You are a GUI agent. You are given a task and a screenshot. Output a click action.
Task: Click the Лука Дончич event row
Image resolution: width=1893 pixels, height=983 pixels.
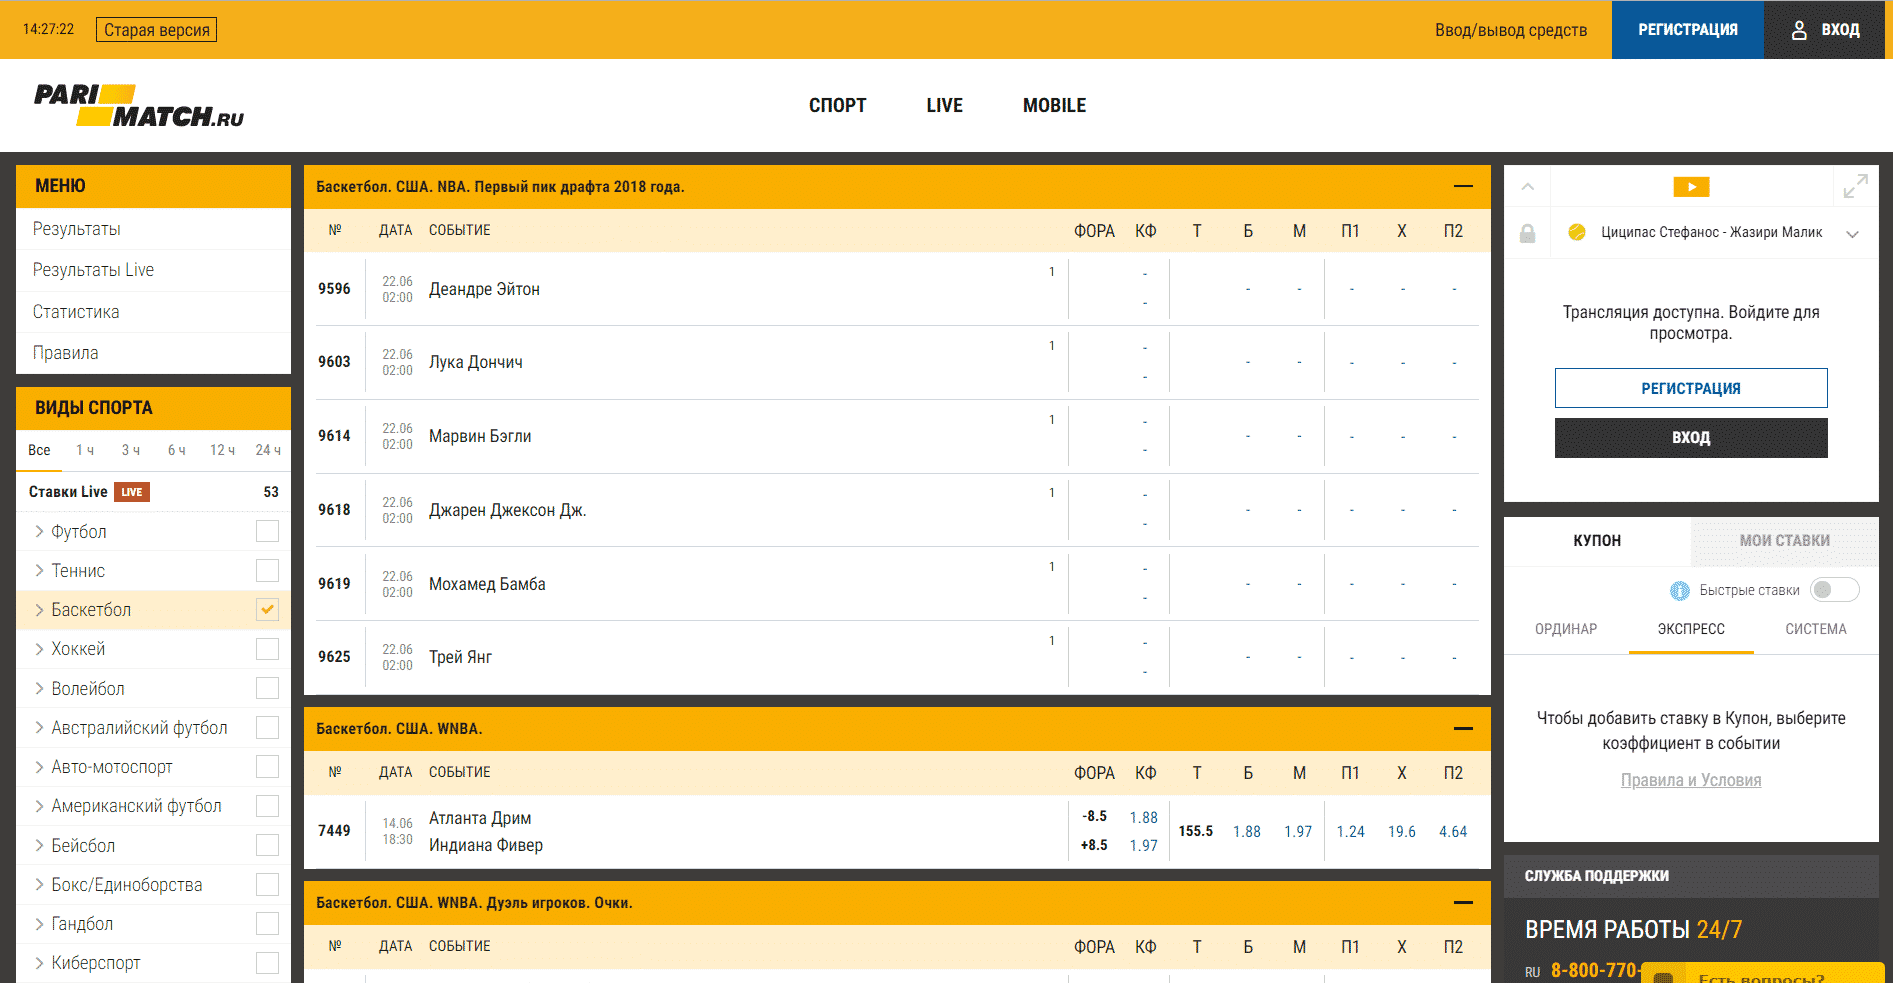click(x=897, y=362)
